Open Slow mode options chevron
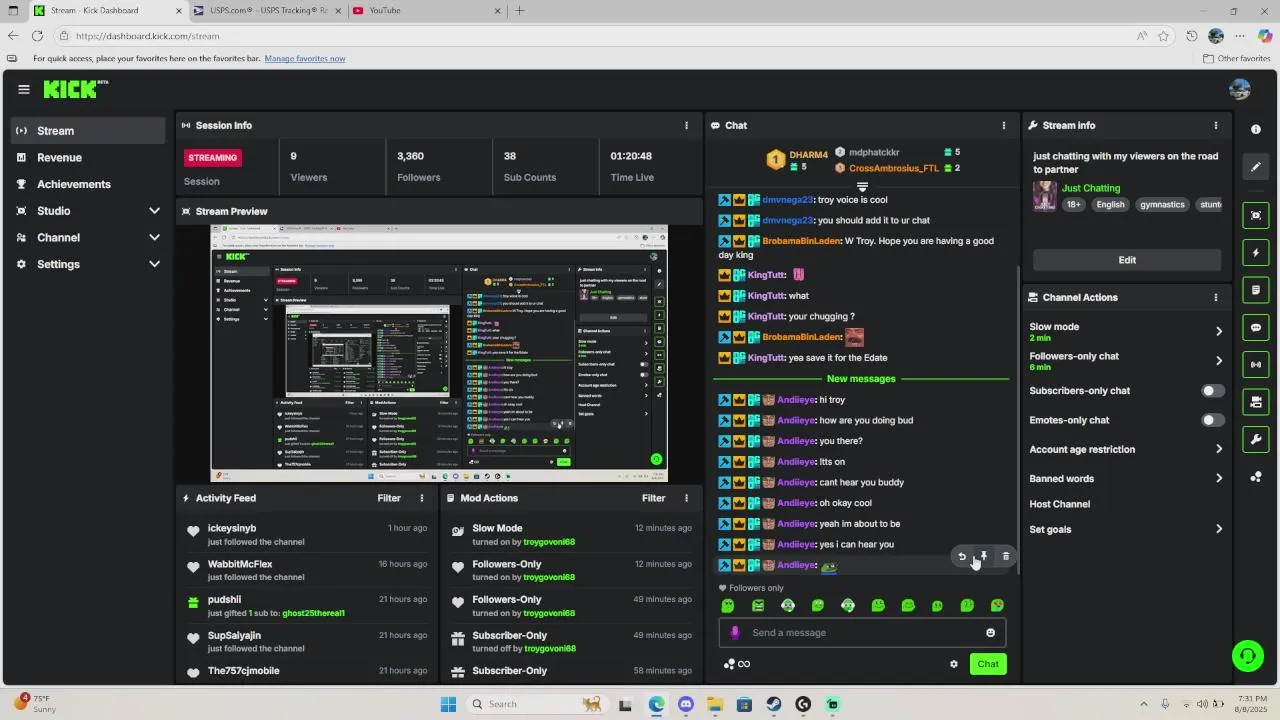 click(1218, 331)
